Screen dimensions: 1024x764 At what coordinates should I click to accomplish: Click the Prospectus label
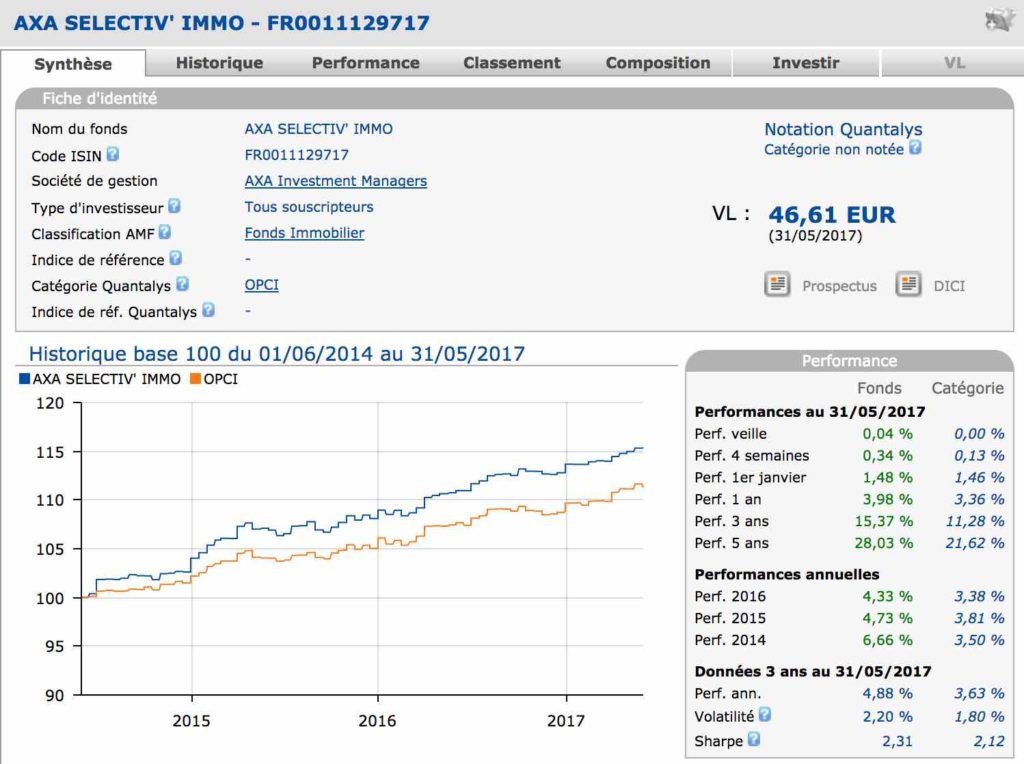pos(839,286)
